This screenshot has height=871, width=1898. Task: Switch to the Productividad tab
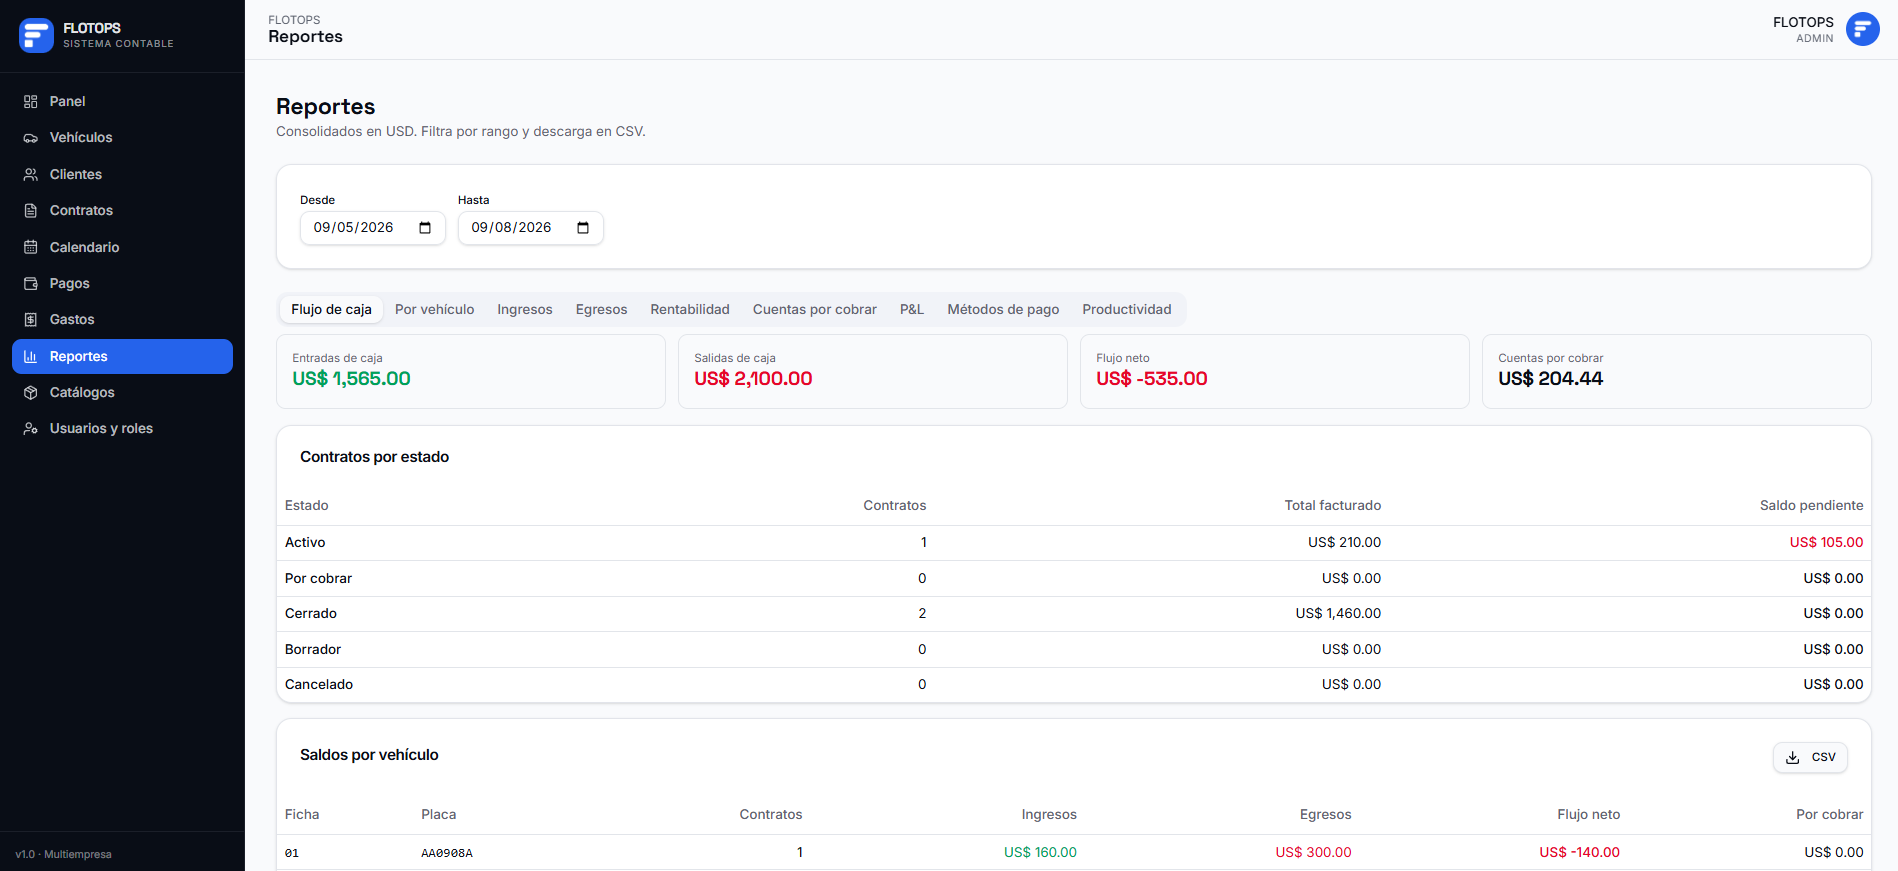point(1127,310)
